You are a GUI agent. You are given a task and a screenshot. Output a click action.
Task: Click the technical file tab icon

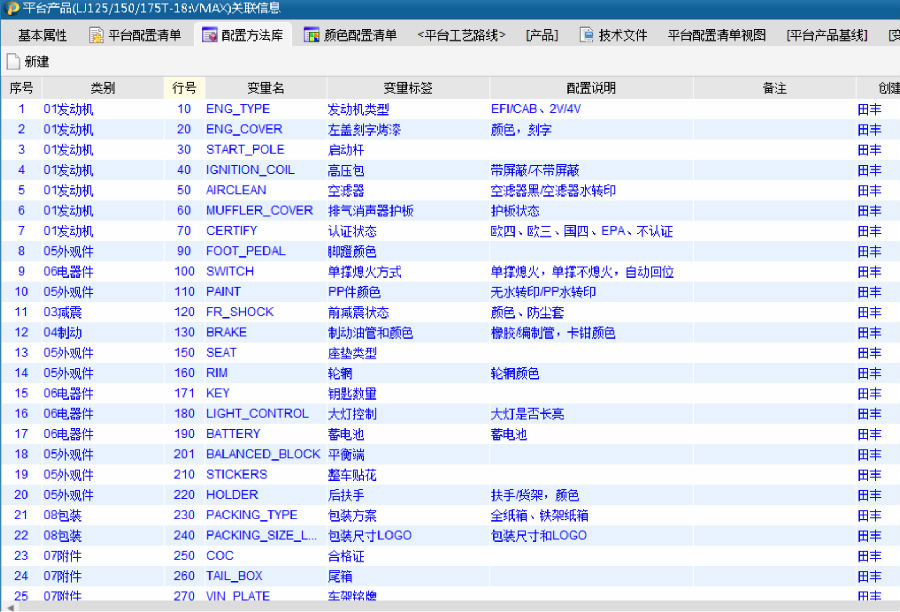pyautogui.click(x=586, y=35)
